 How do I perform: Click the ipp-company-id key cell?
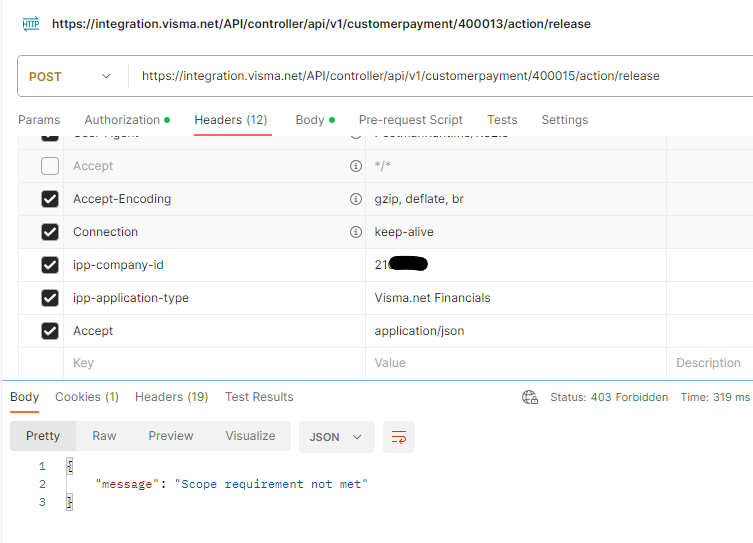click(214, 265)
